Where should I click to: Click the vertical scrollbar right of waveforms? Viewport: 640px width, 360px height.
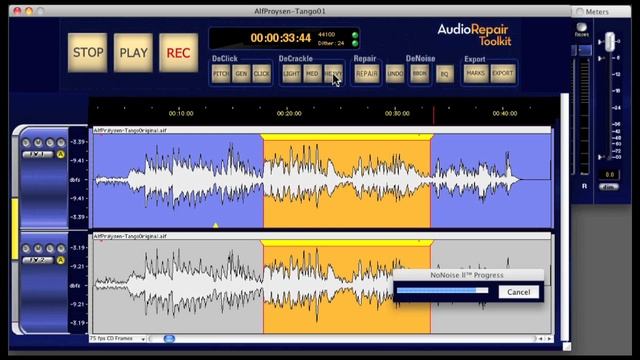[x=564, y=217]
